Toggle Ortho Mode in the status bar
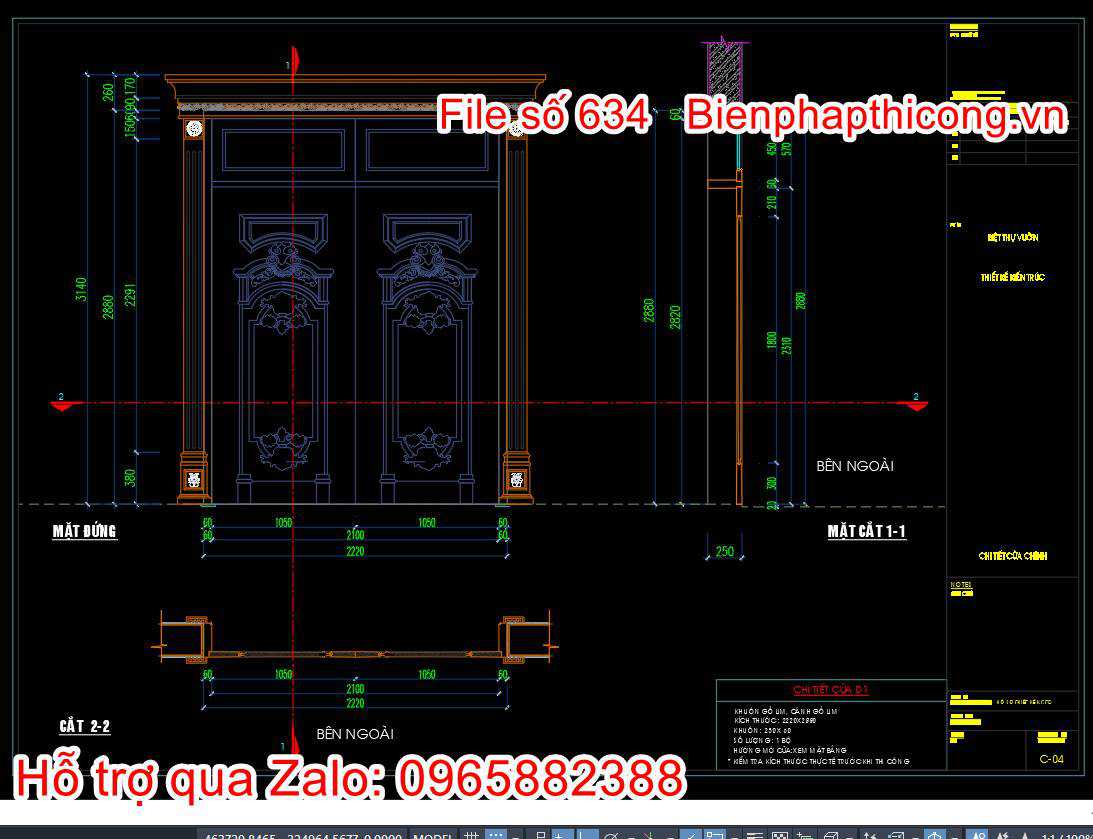1093x839 pixels. pyautogui.click(x=587, y=834)
